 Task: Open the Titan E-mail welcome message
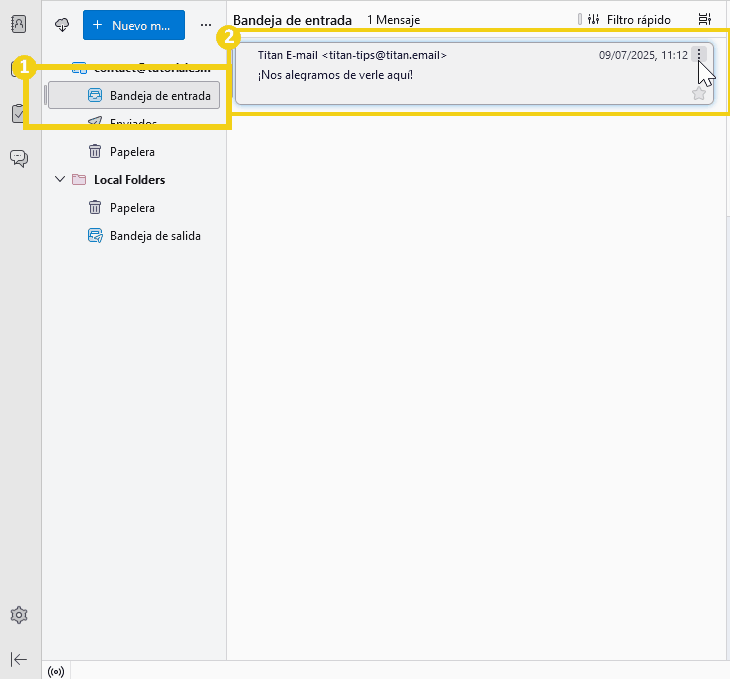[x=450, y=75]
